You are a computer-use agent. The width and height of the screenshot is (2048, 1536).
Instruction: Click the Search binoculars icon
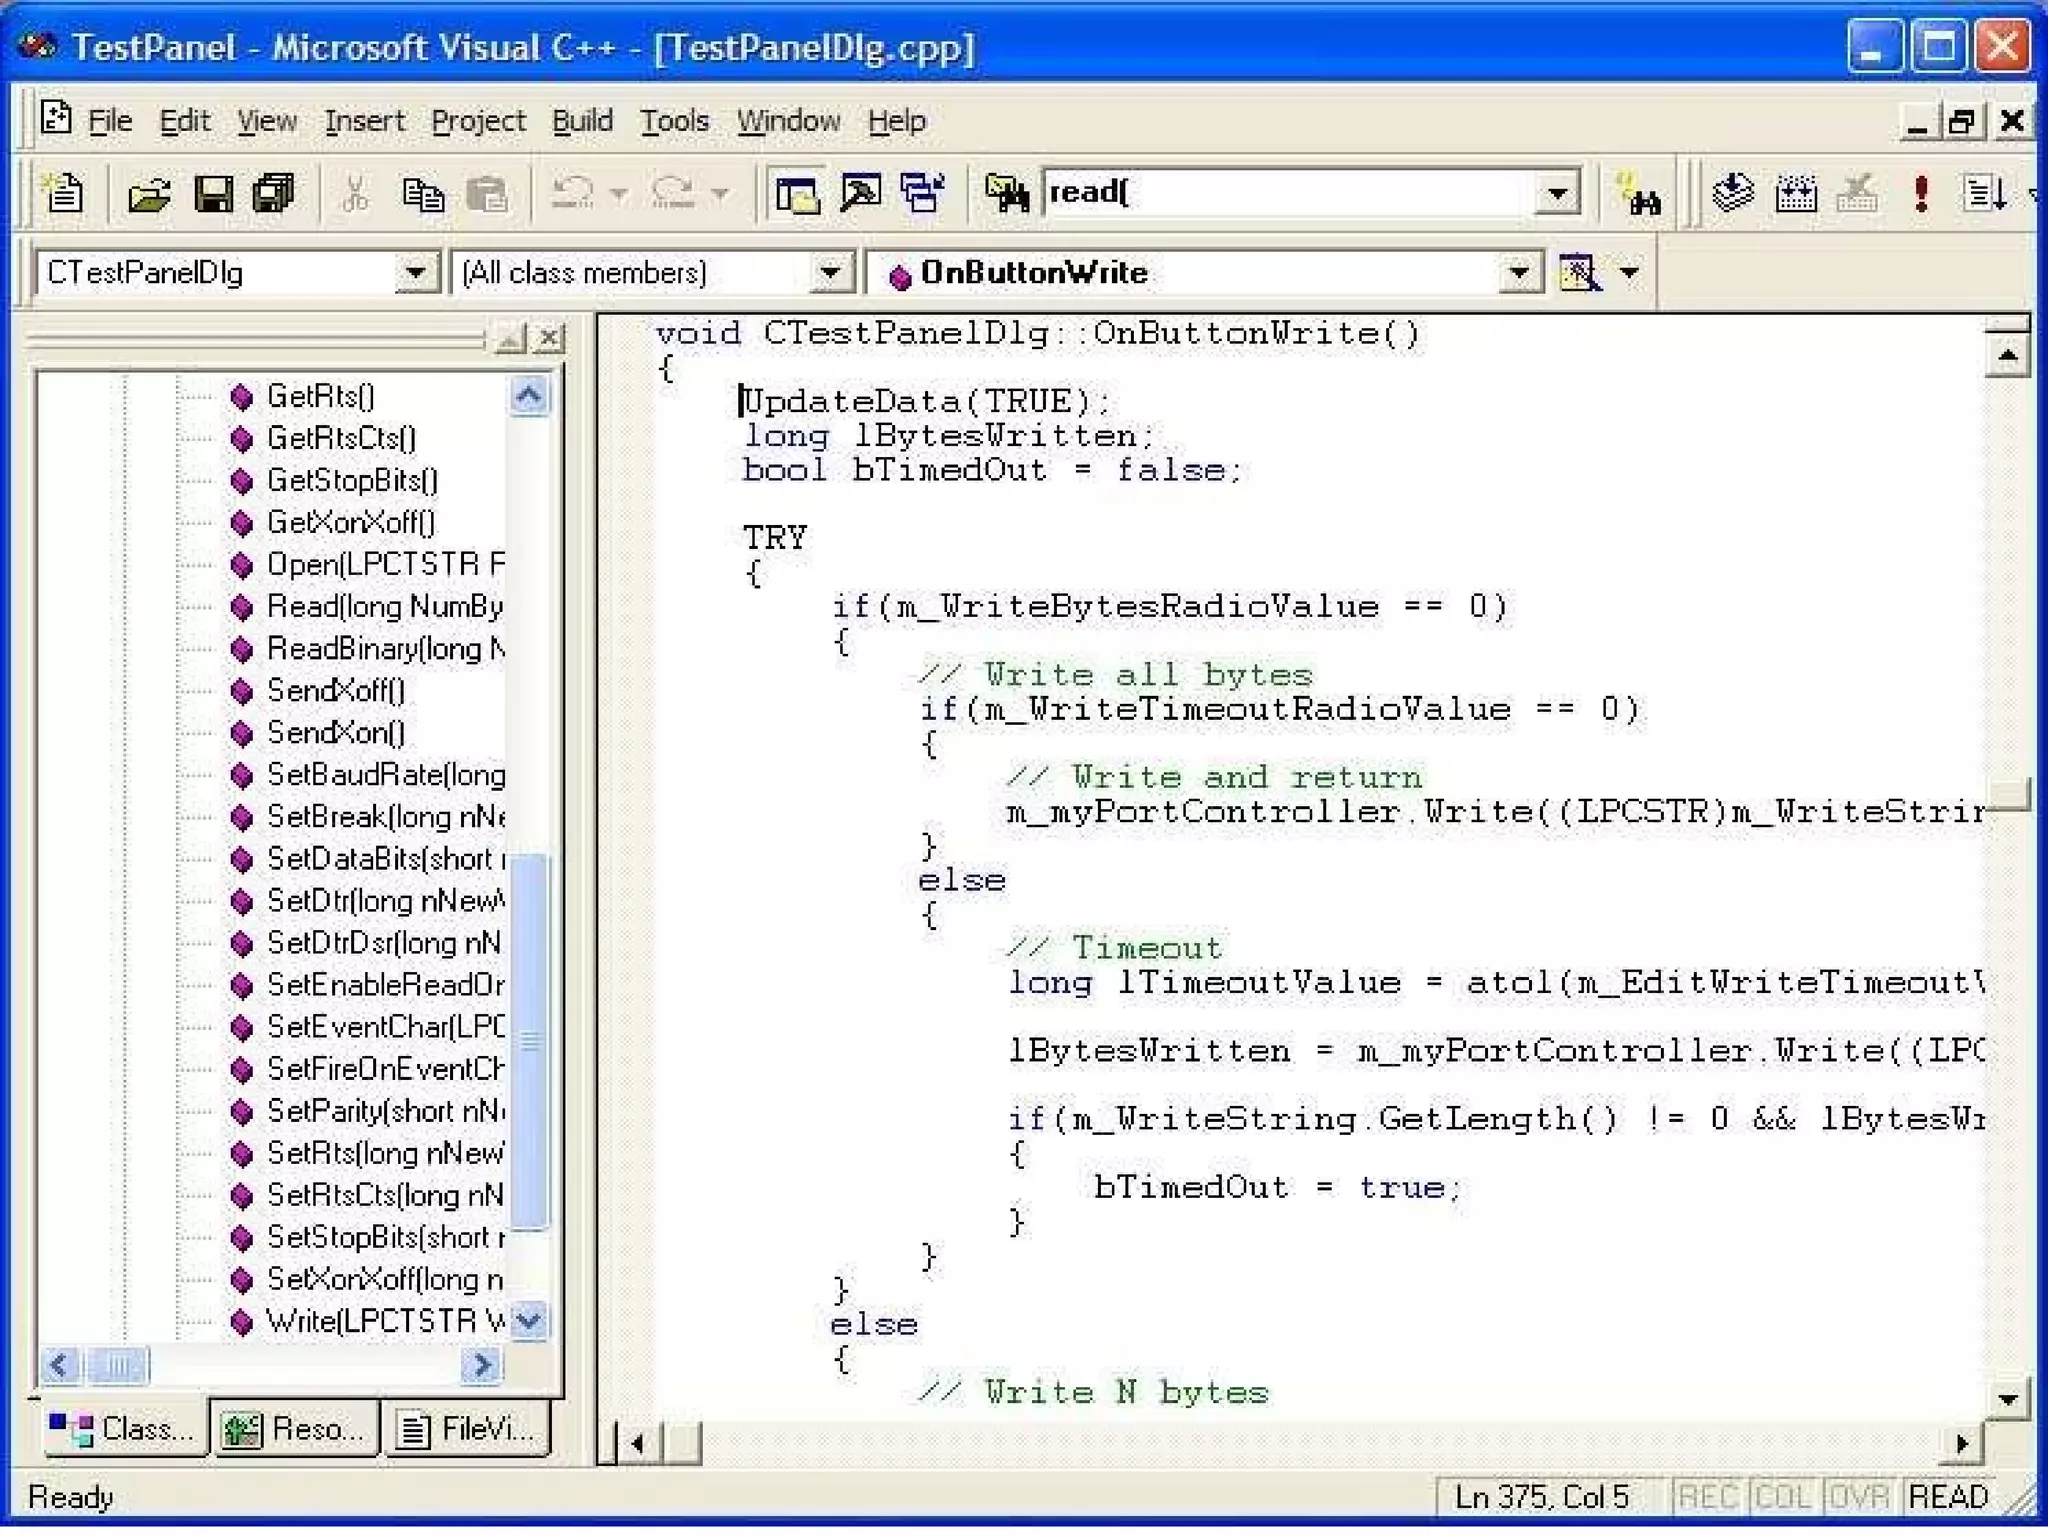click(x=1640, y=194)
